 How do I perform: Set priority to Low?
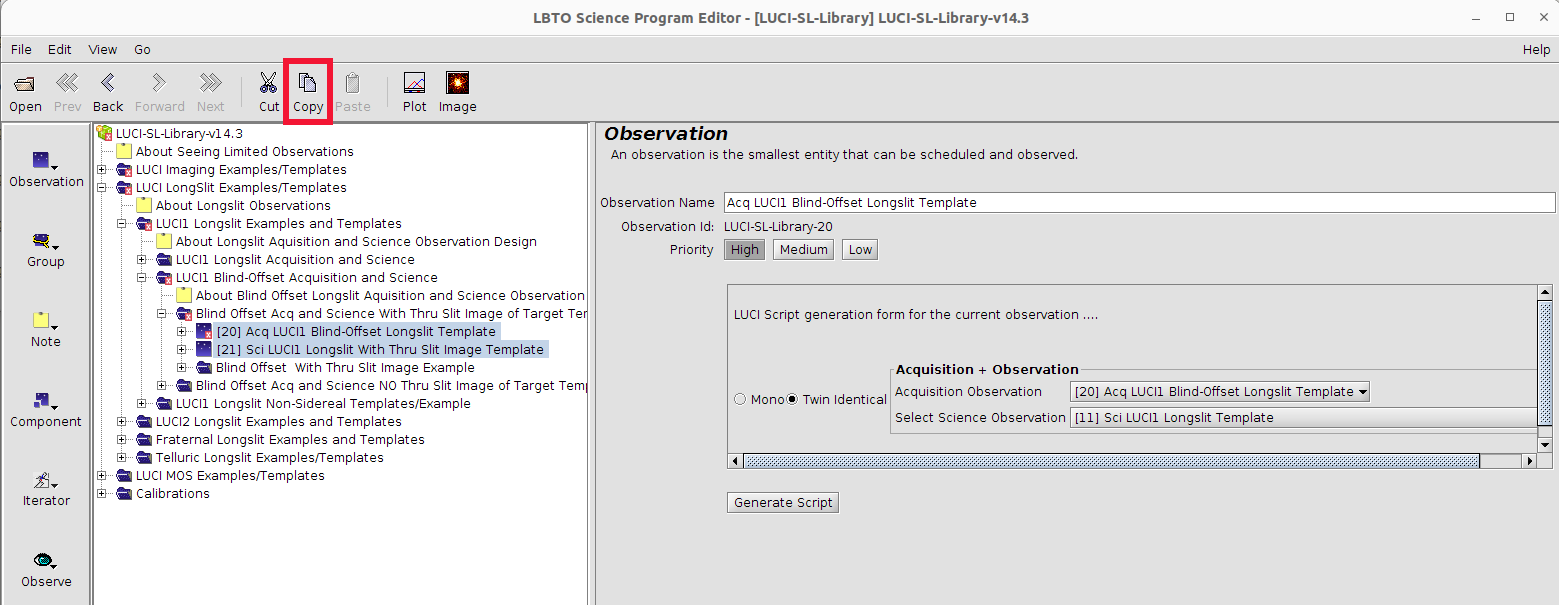tap(860, 250)
